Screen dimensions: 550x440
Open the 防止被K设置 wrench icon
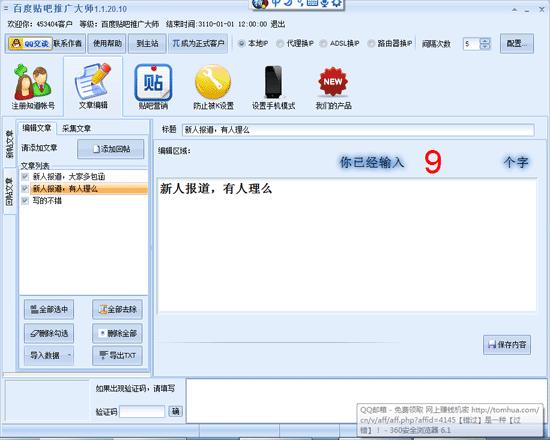coord(213,87)
